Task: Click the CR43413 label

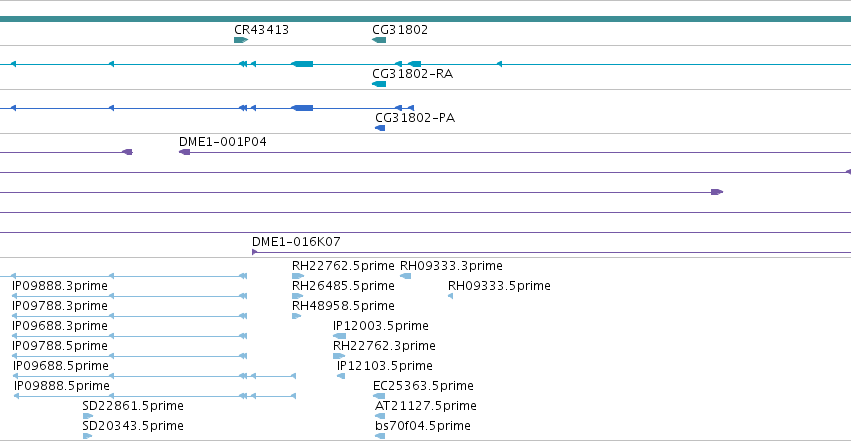Action: coord(262,30)
